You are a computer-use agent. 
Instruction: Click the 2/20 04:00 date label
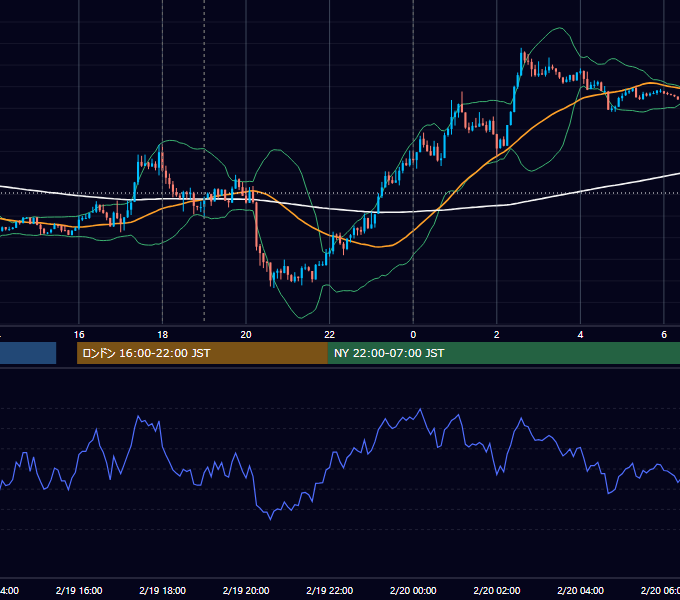580,590
